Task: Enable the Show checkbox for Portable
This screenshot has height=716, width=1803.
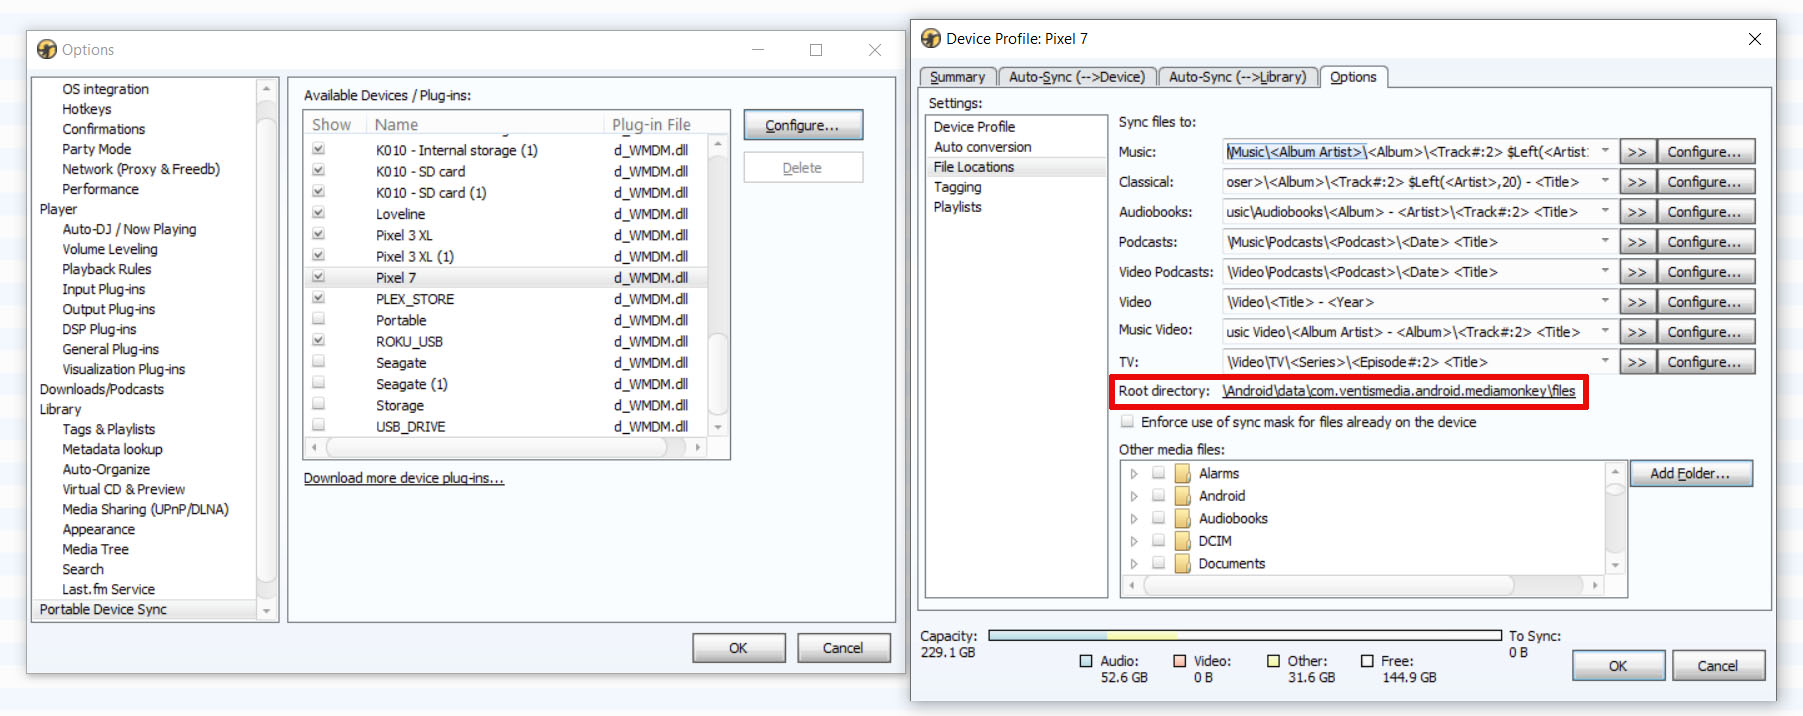Action: (x=318, y=320)
